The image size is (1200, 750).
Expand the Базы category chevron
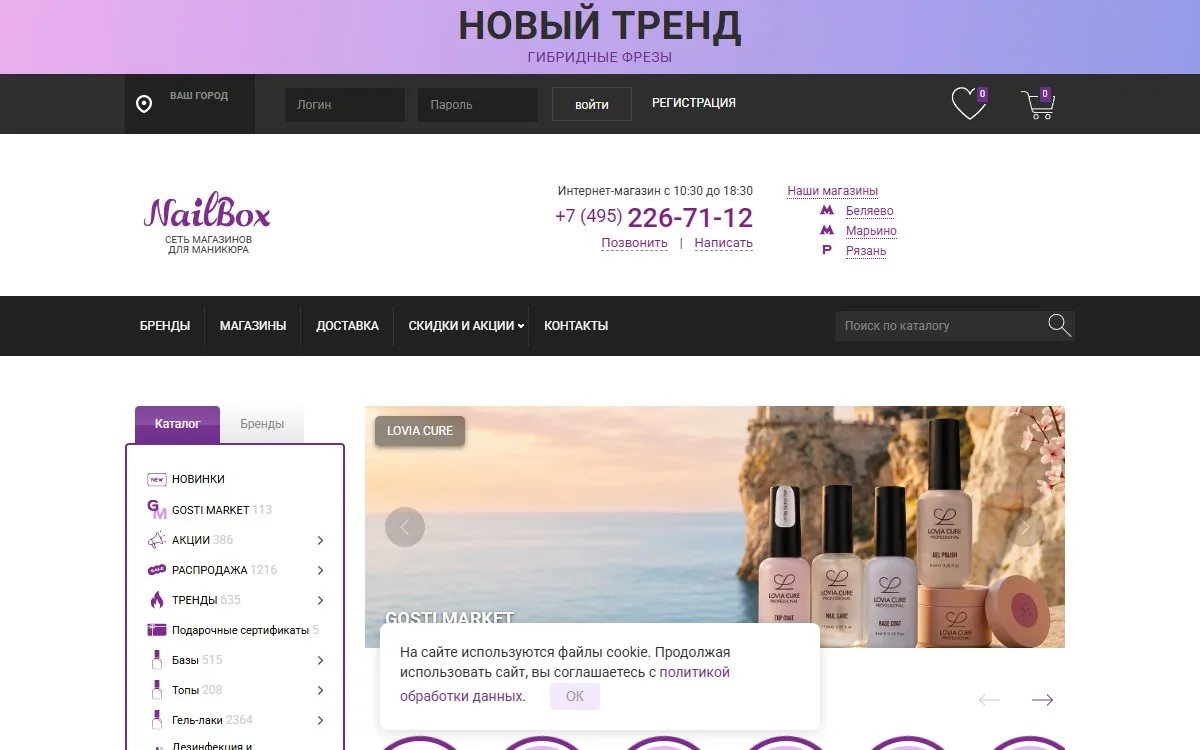pyautogui.click(x=320, y=660)
